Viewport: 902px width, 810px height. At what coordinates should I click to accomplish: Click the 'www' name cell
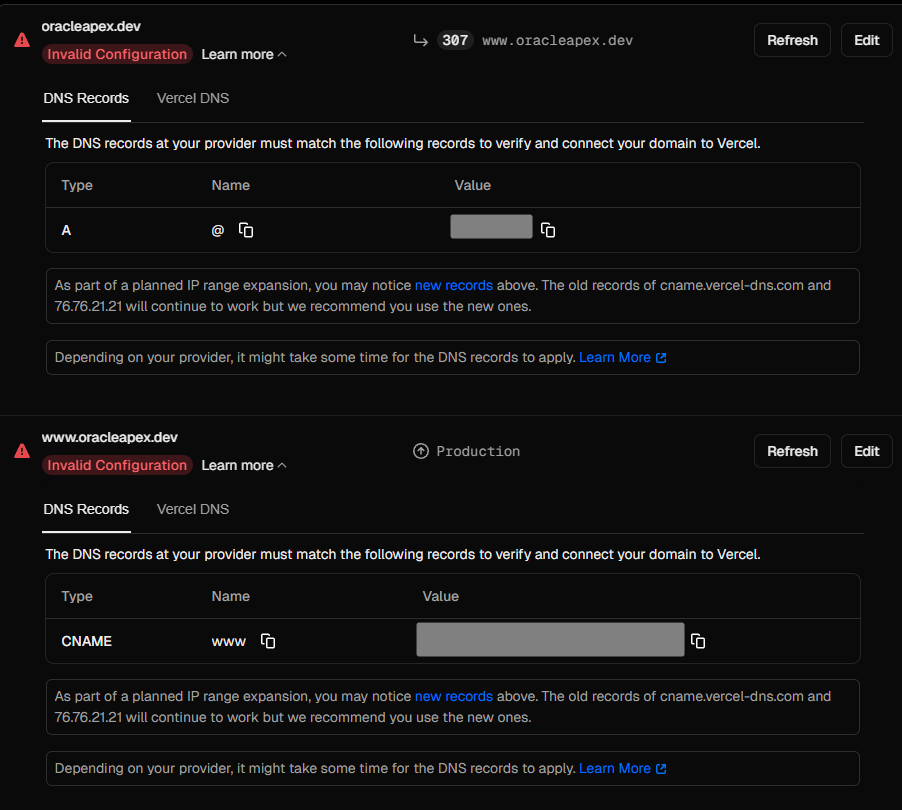(228, 641)
